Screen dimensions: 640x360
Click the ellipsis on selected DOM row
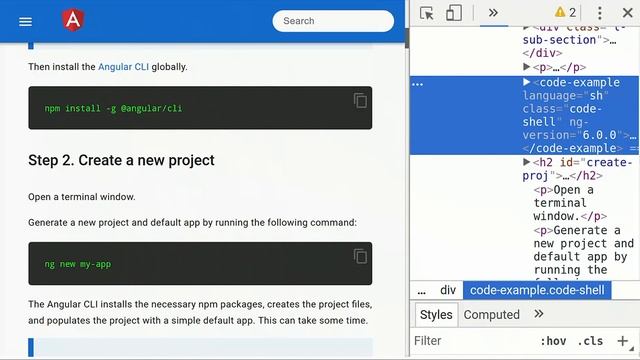[418, 84]
